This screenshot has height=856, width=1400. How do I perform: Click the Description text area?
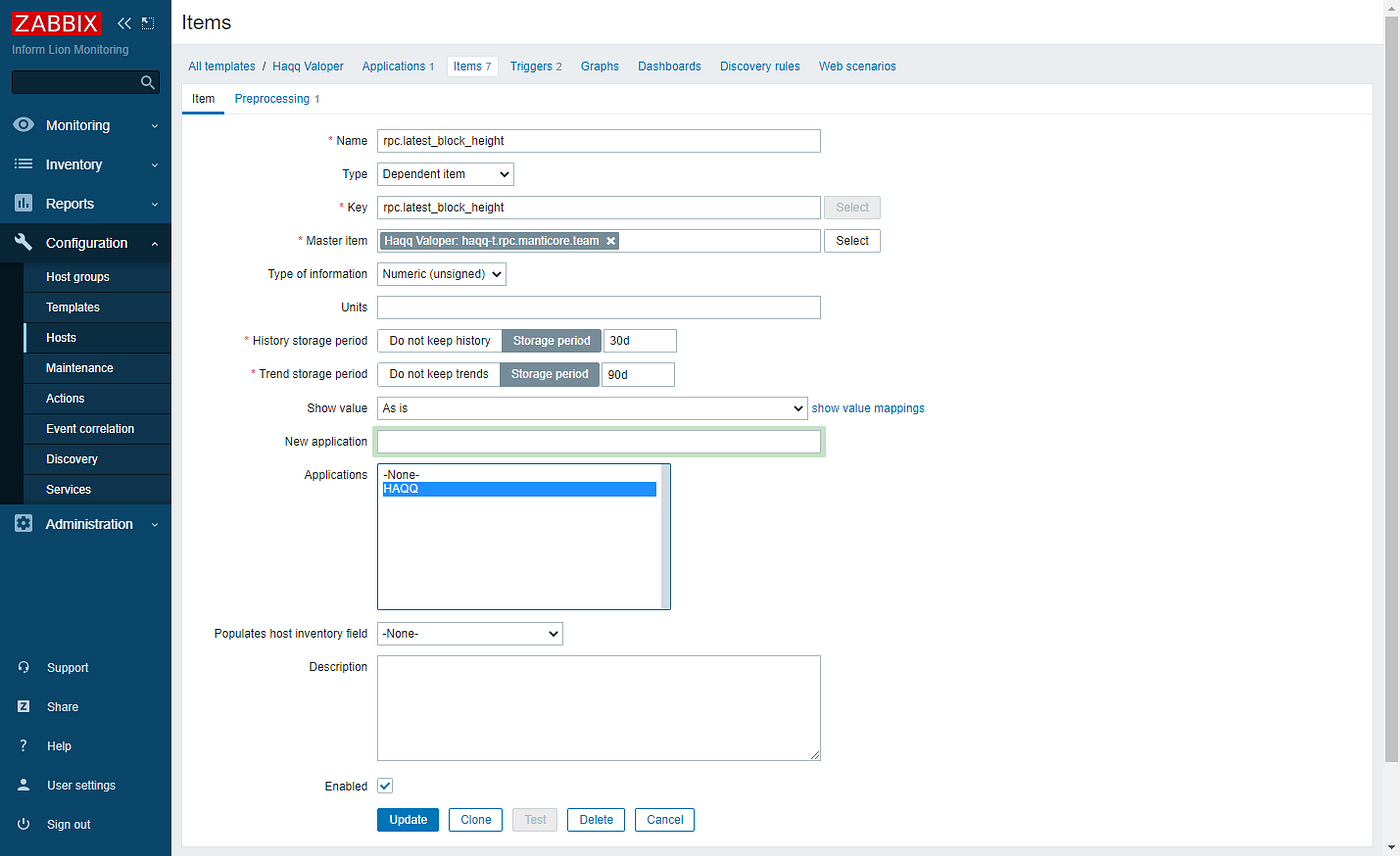click(x=598, y=708)
